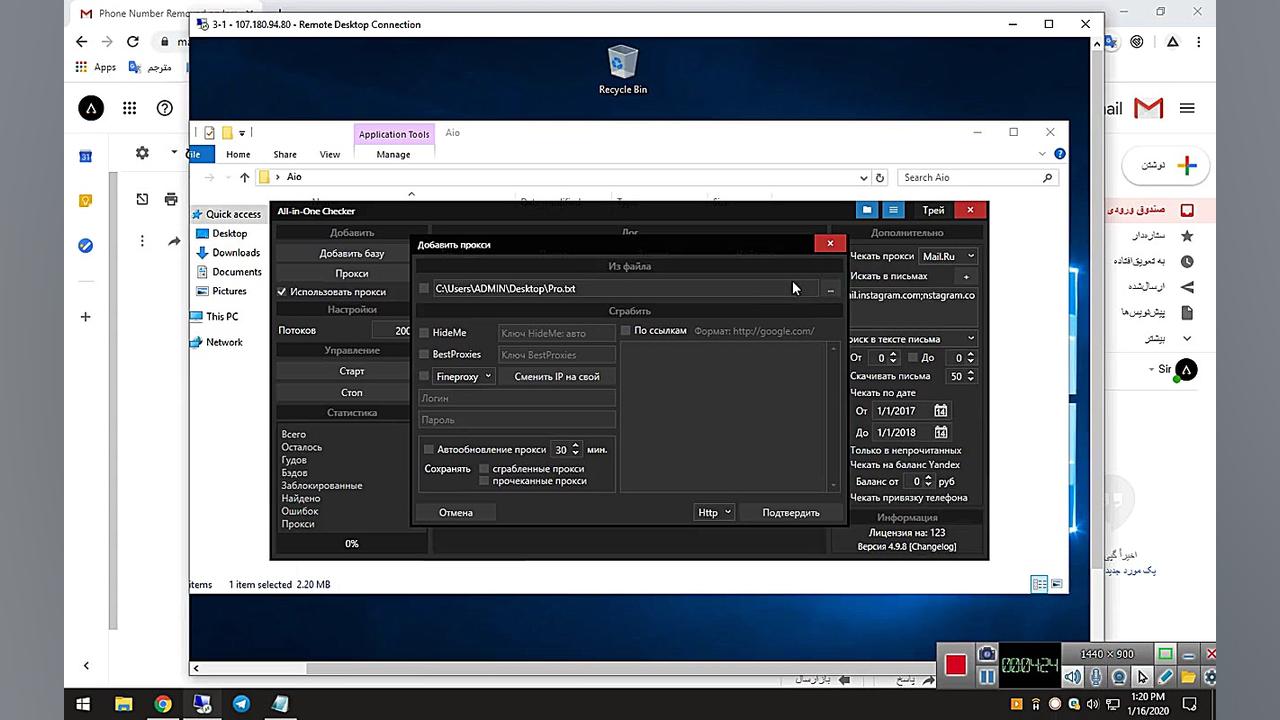The image size is (1280, 720).
Task: Open Google Tasks in Gmail side panel
Action: [x=86, y=245]
